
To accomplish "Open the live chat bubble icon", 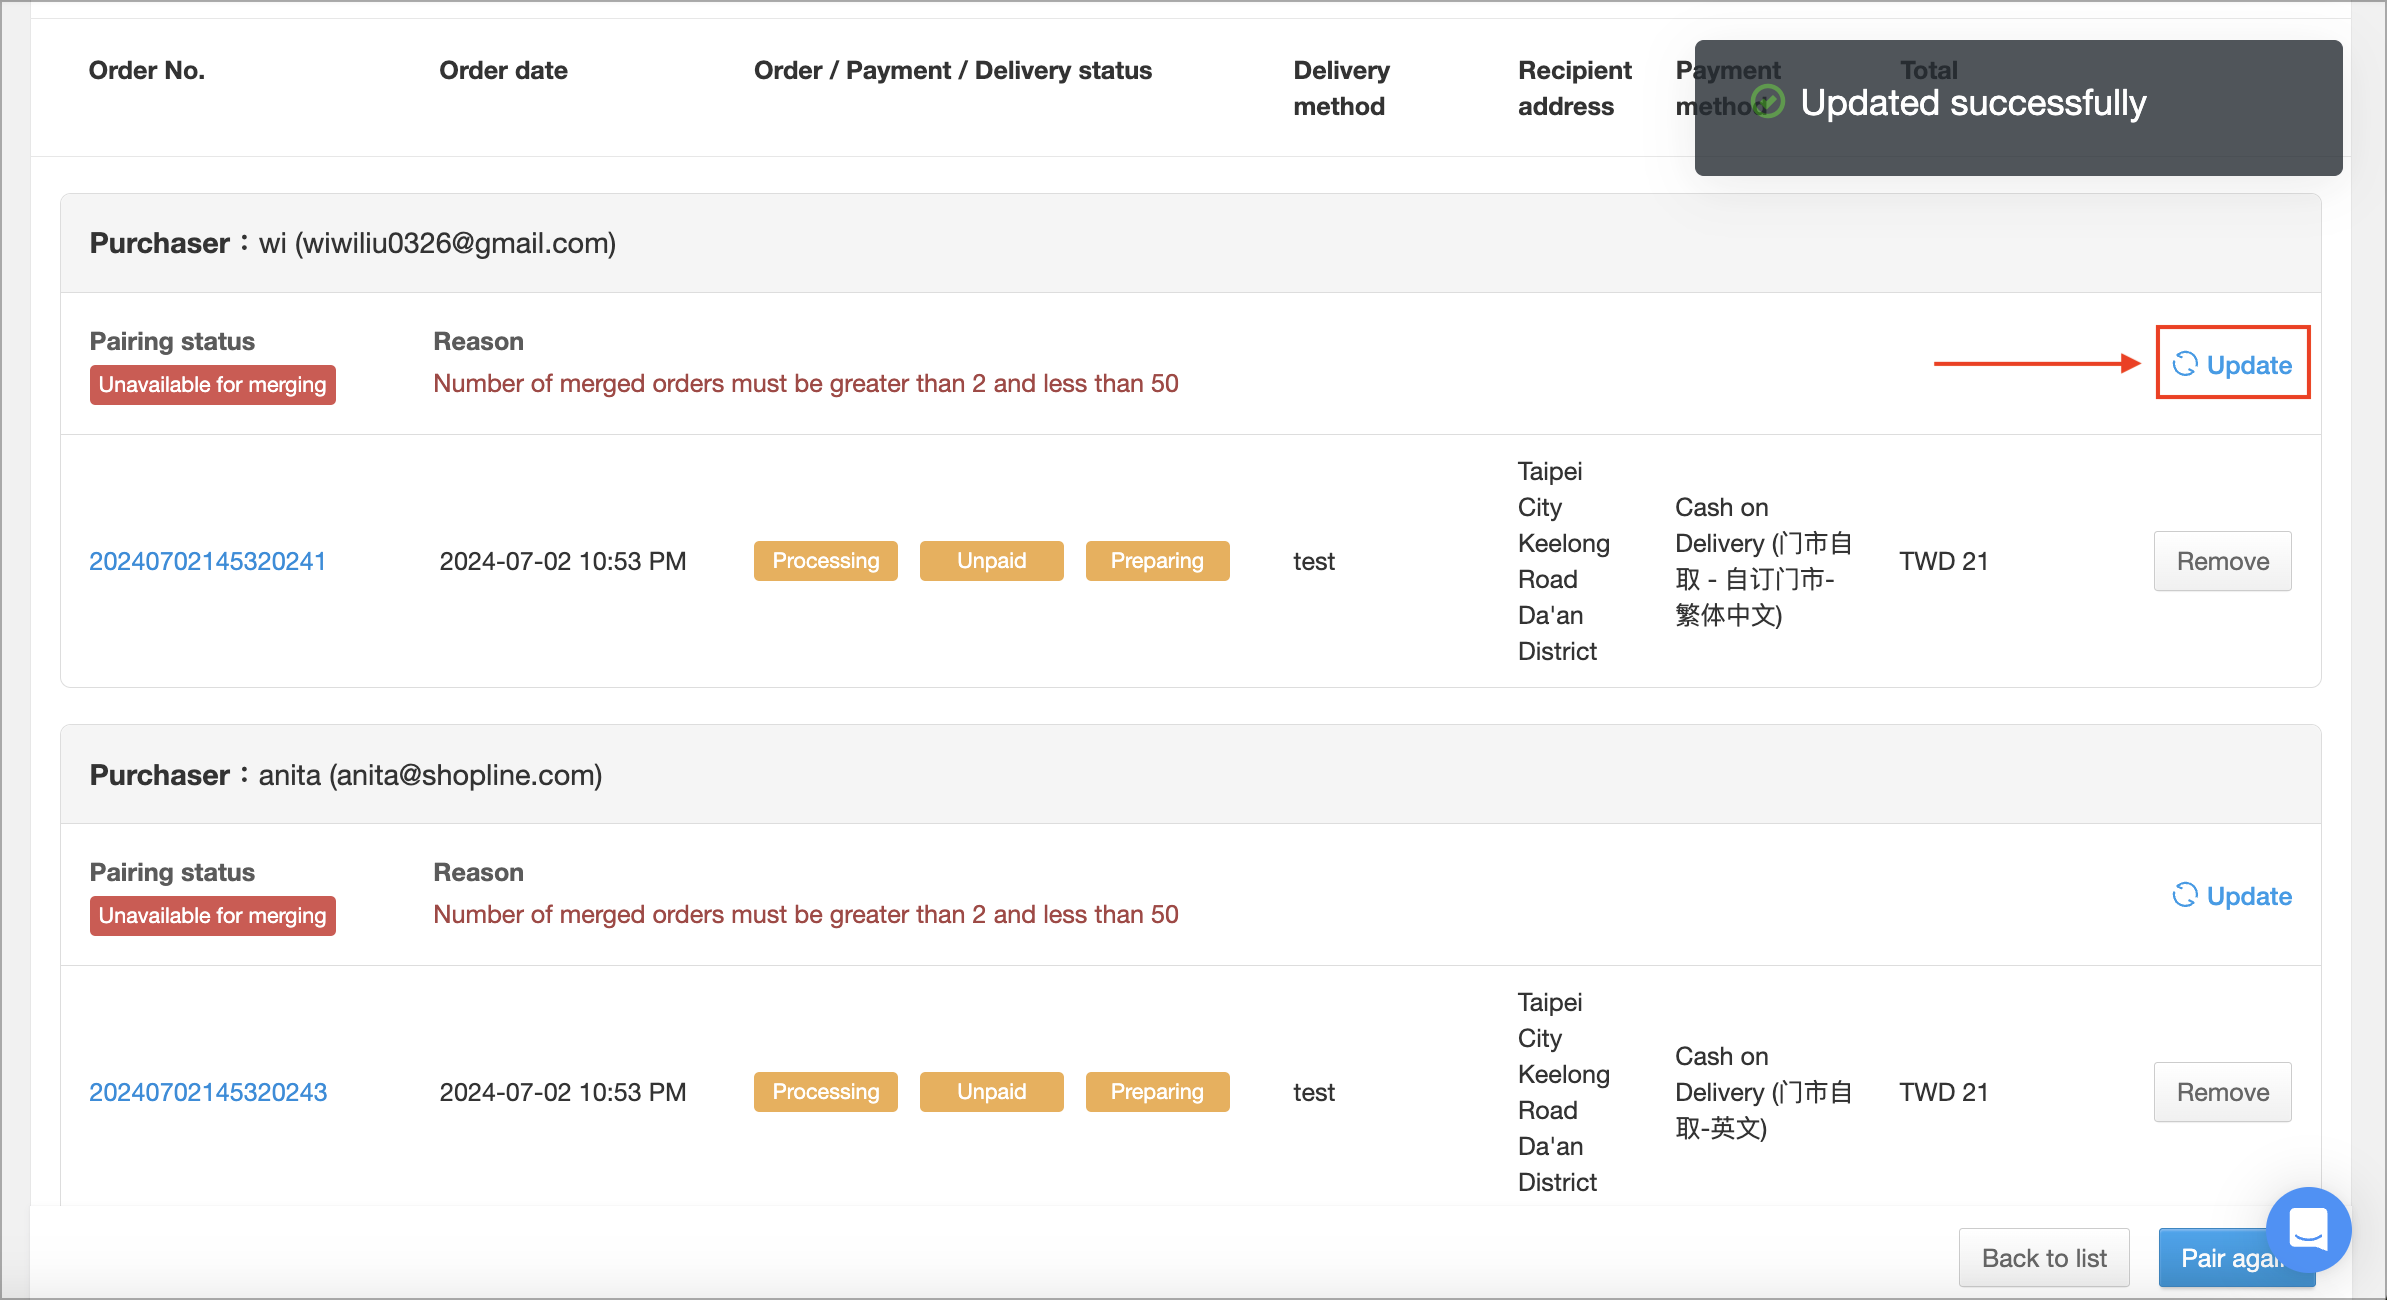I will pyautogui.click(x=2308, y=1229).
